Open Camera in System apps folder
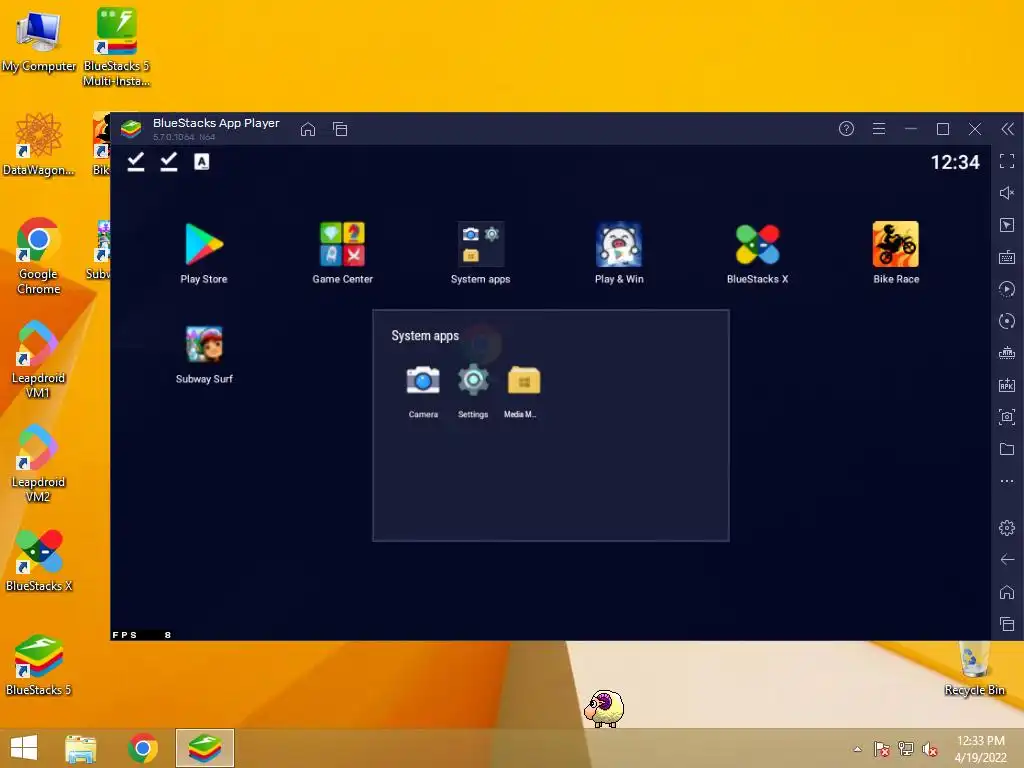The height and width of the screenshot is (768, 1024). pyautogui.click(x=423, y=381)
